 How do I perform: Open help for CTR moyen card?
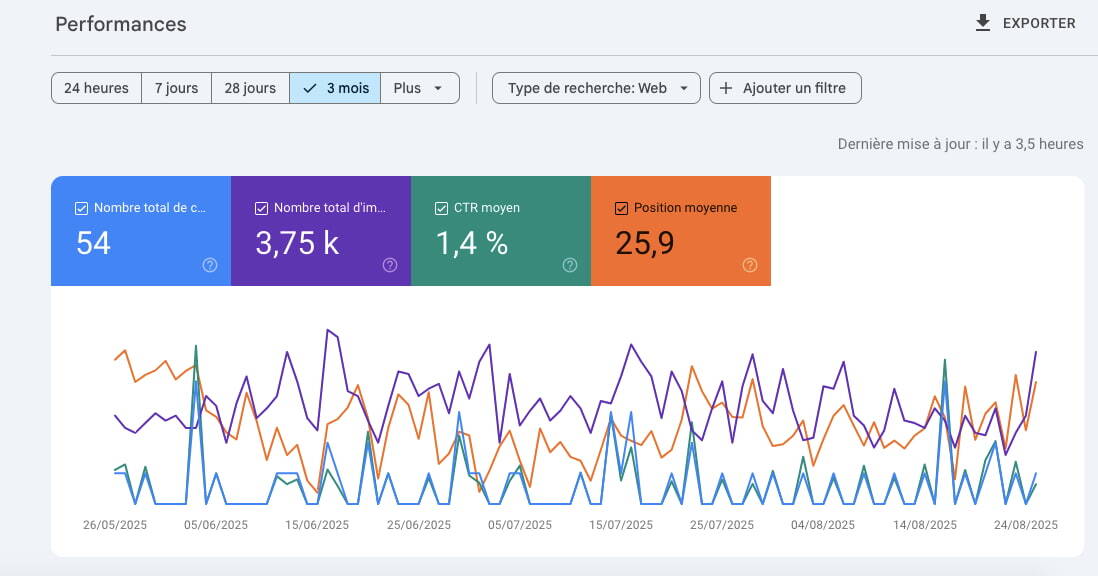click(x=569, y=265)
